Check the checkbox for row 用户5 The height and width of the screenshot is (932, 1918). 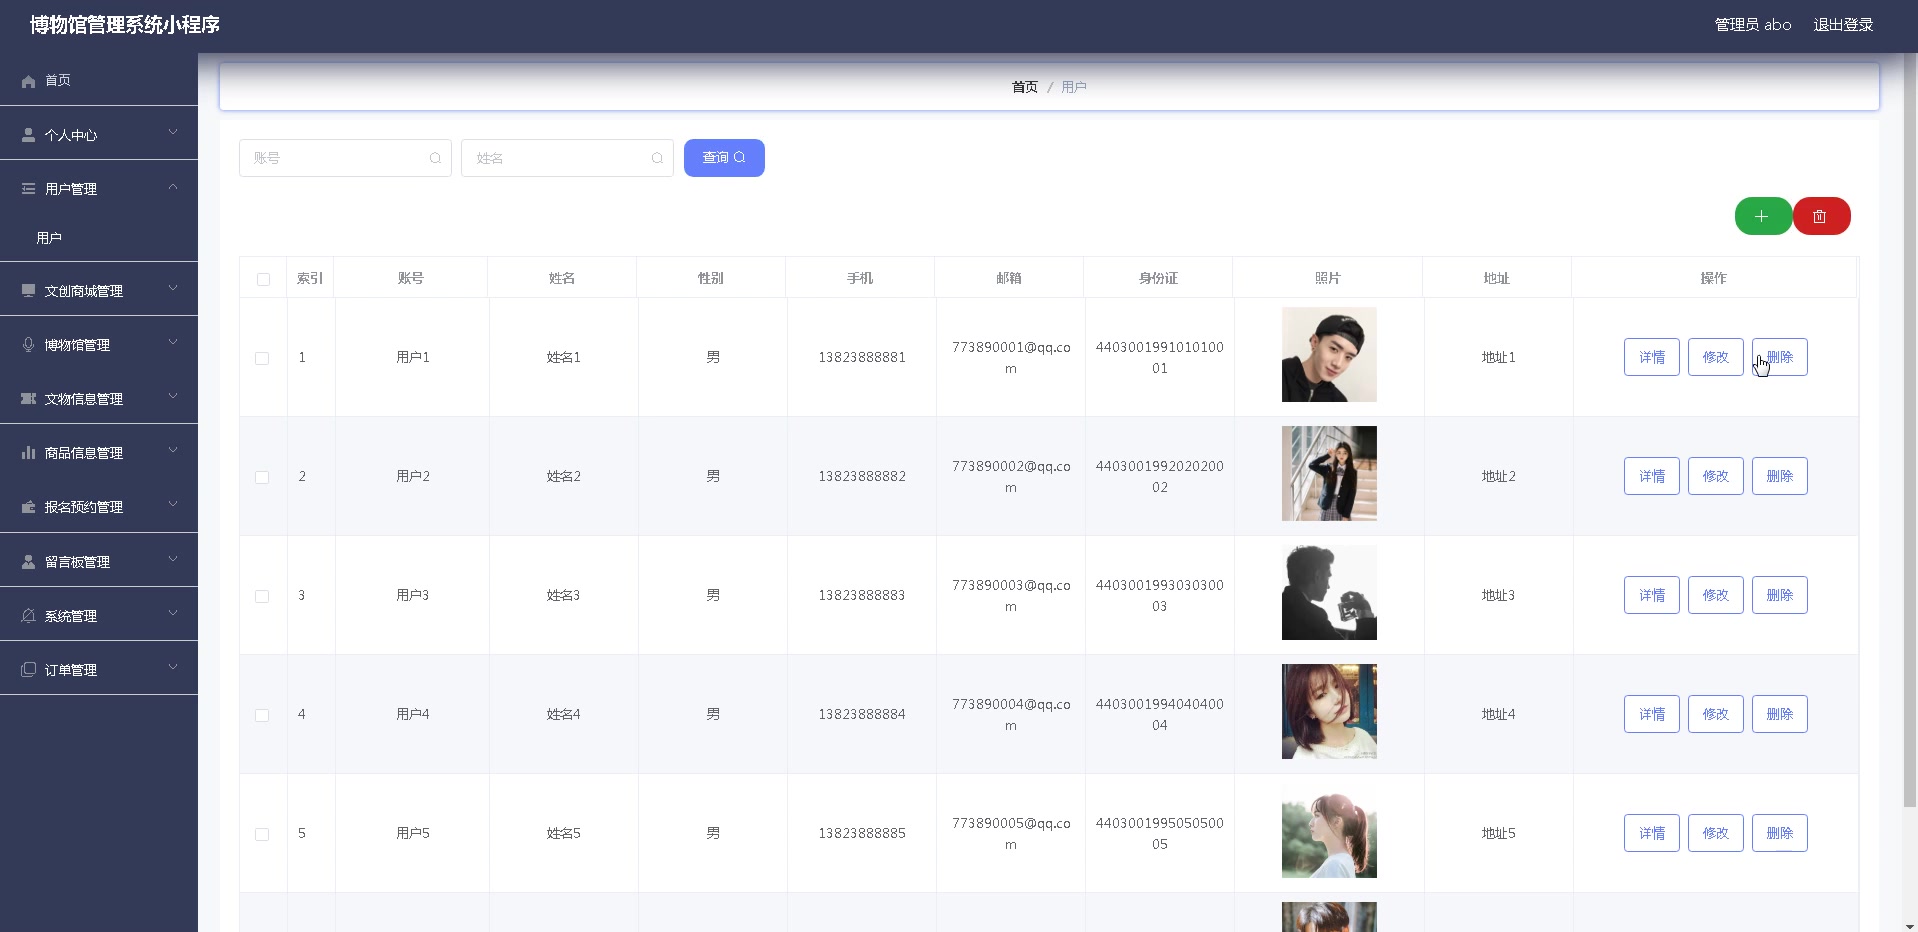(x=262, y=834)
